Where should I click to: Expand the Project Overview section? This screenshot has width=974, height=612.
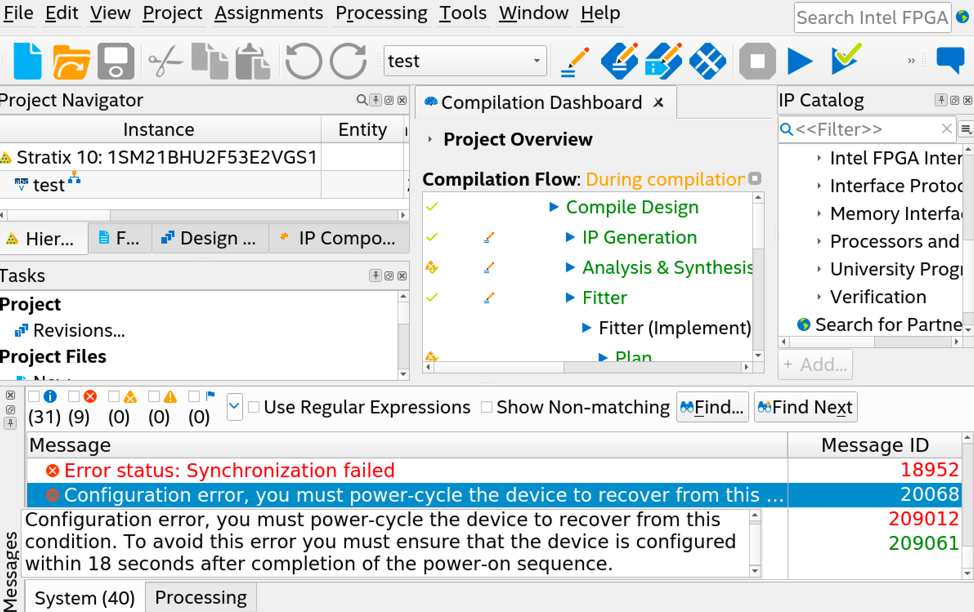431,140
